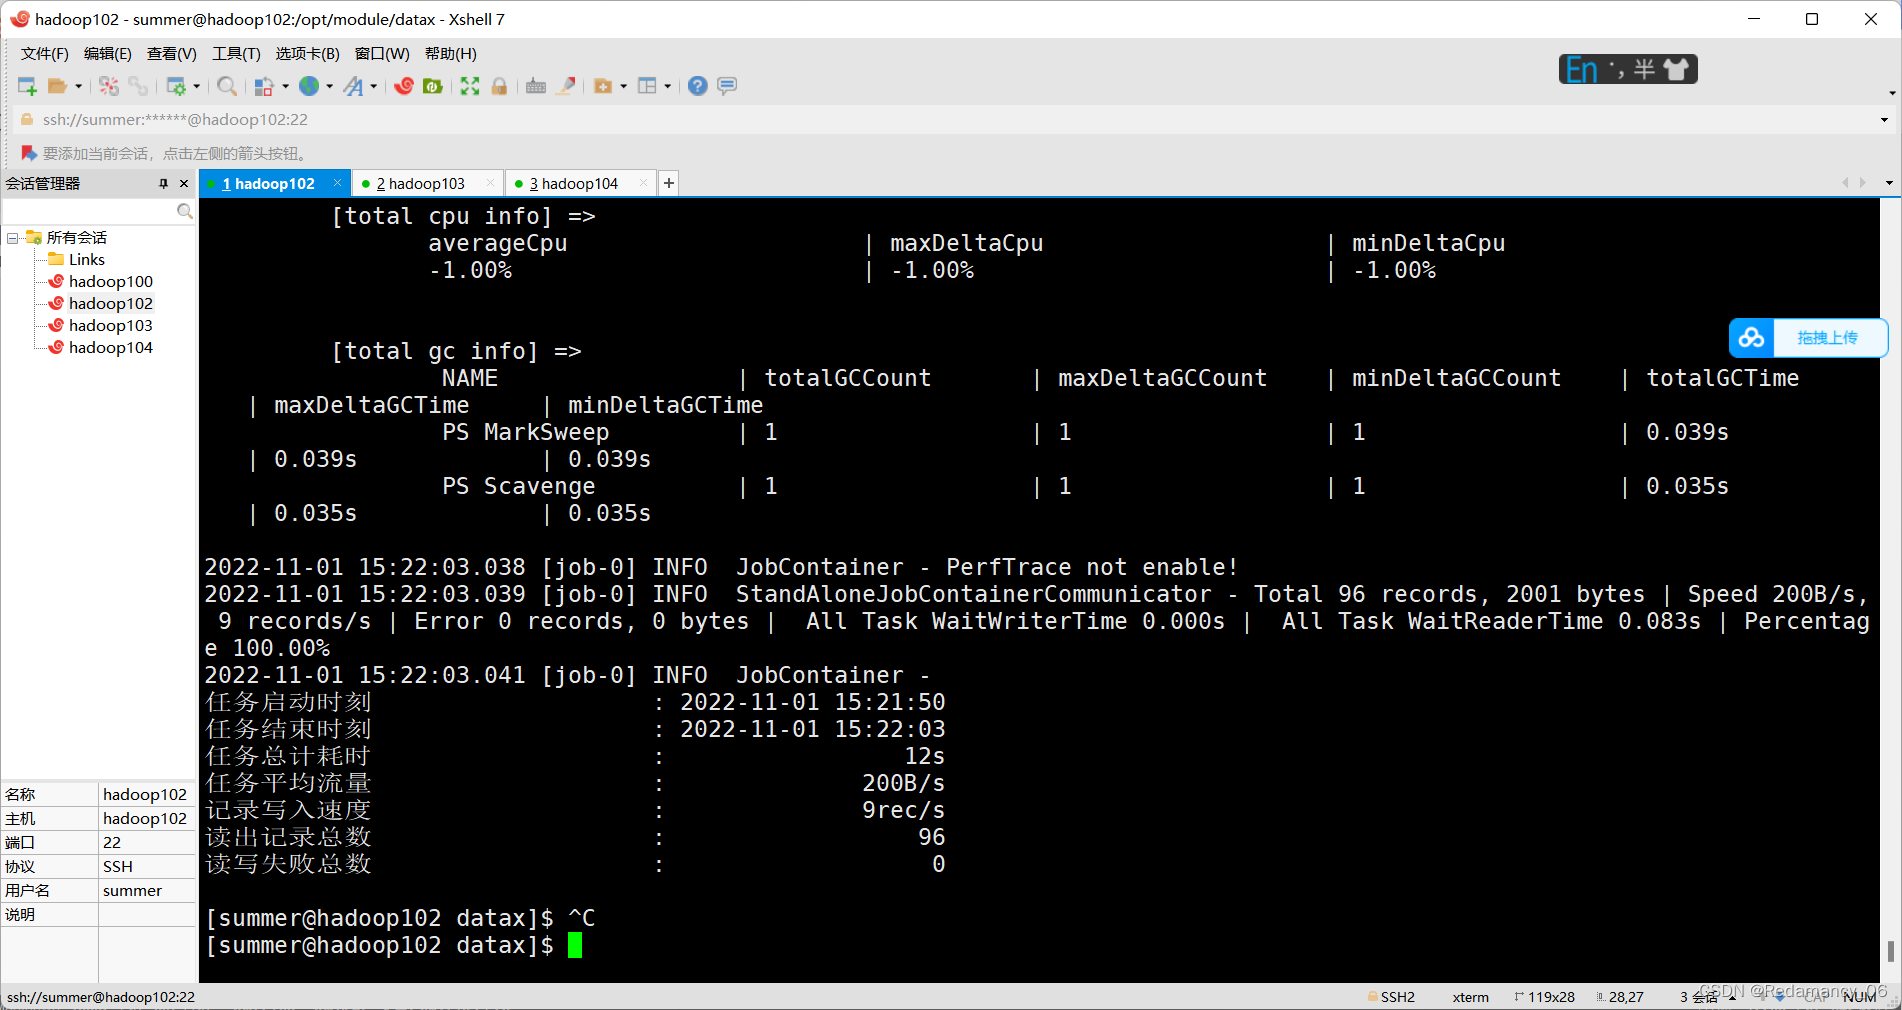Open the 帮助(H) menu
This screenshot has width=1902, height=1010.
point(451,54)
